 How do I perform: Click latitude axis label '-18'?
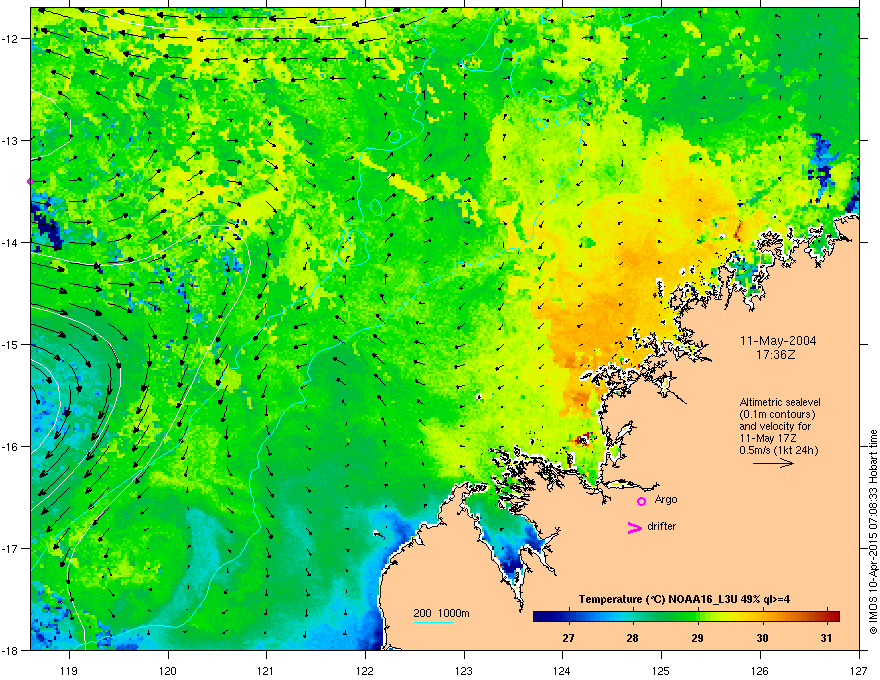10,650
